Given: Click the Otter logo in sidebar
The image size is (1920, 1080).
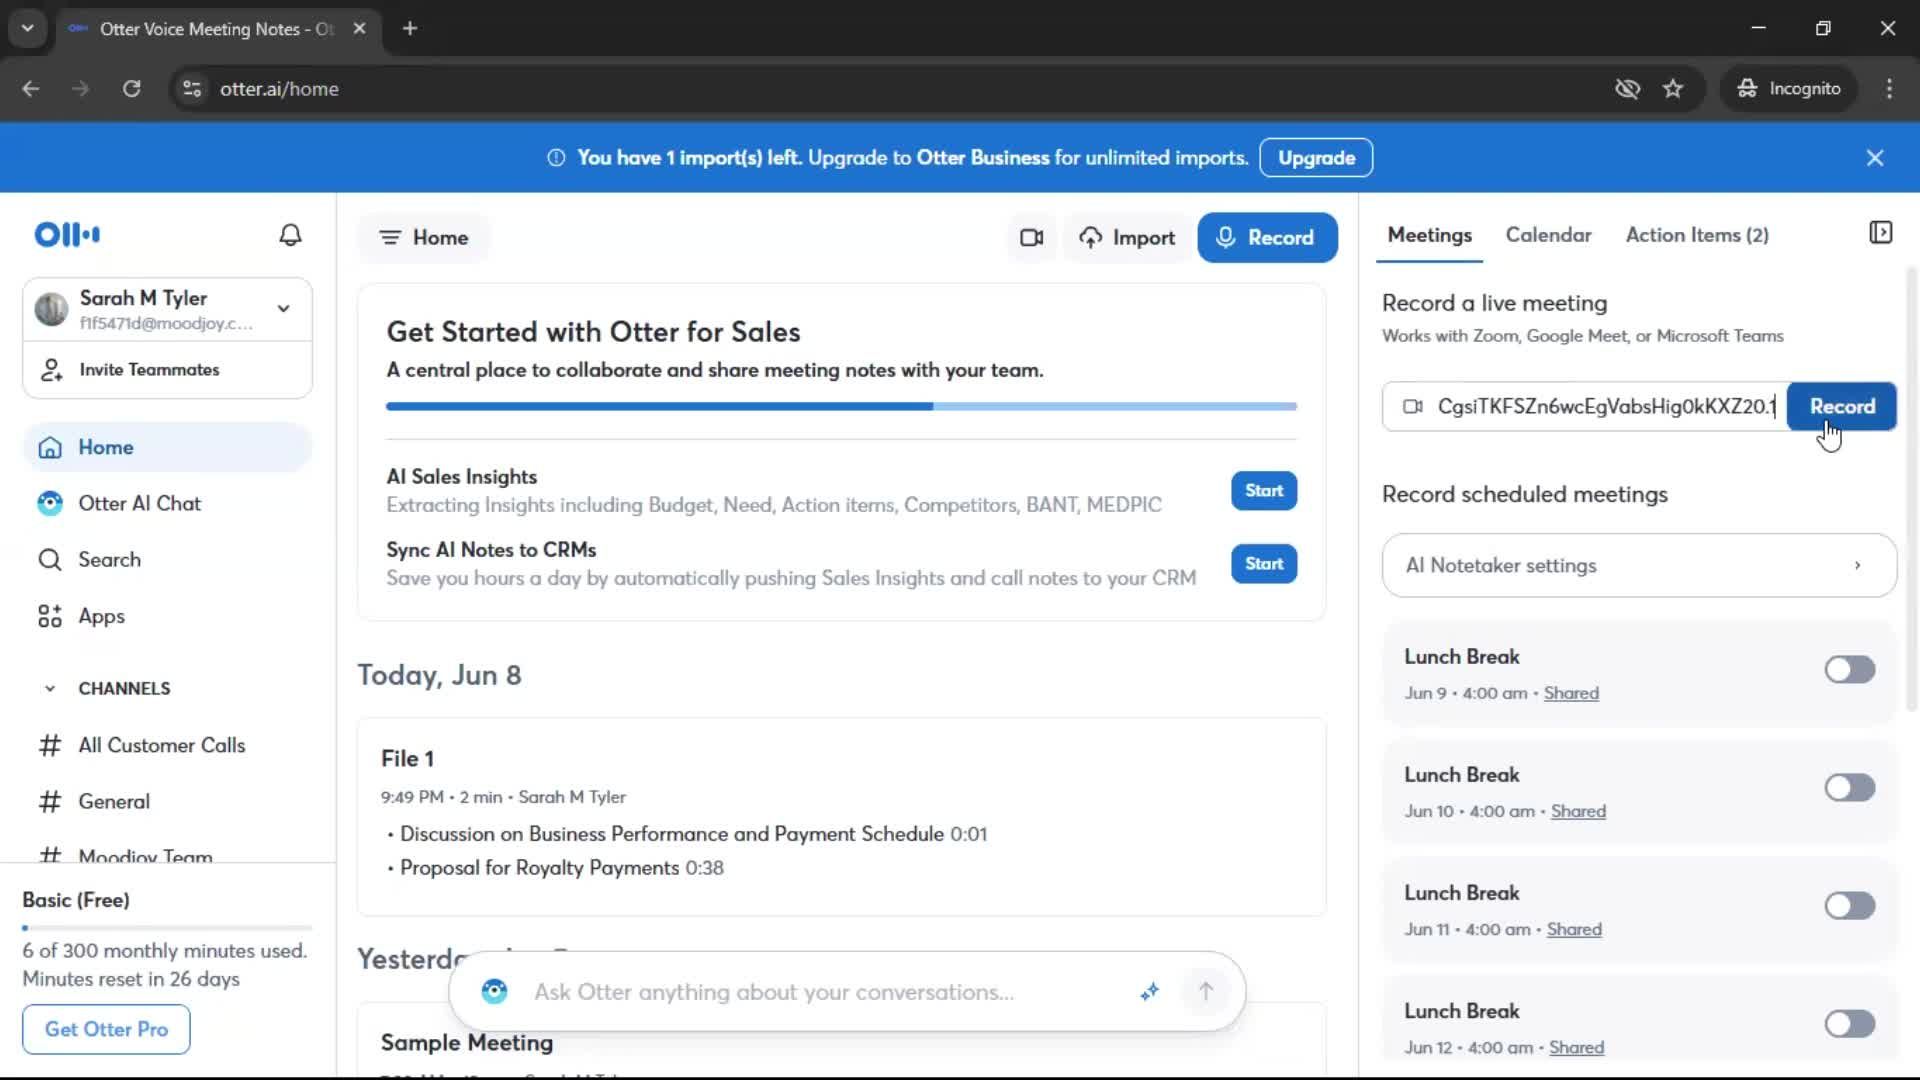Looking at the screenshot, I should 67,235.
